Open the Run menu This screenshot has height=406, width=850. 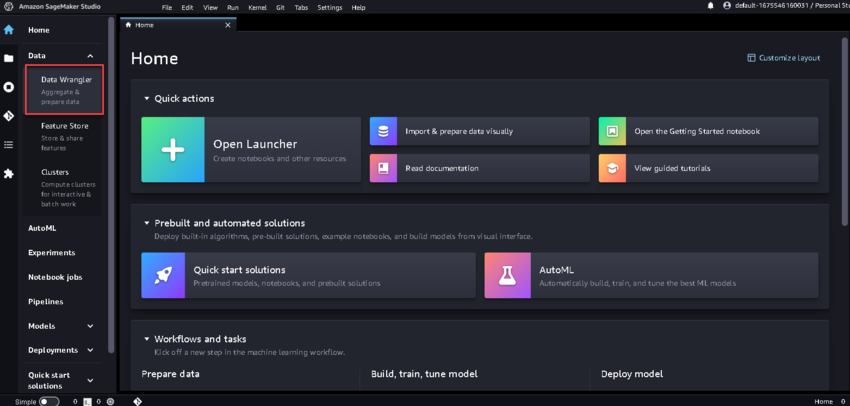233,8
